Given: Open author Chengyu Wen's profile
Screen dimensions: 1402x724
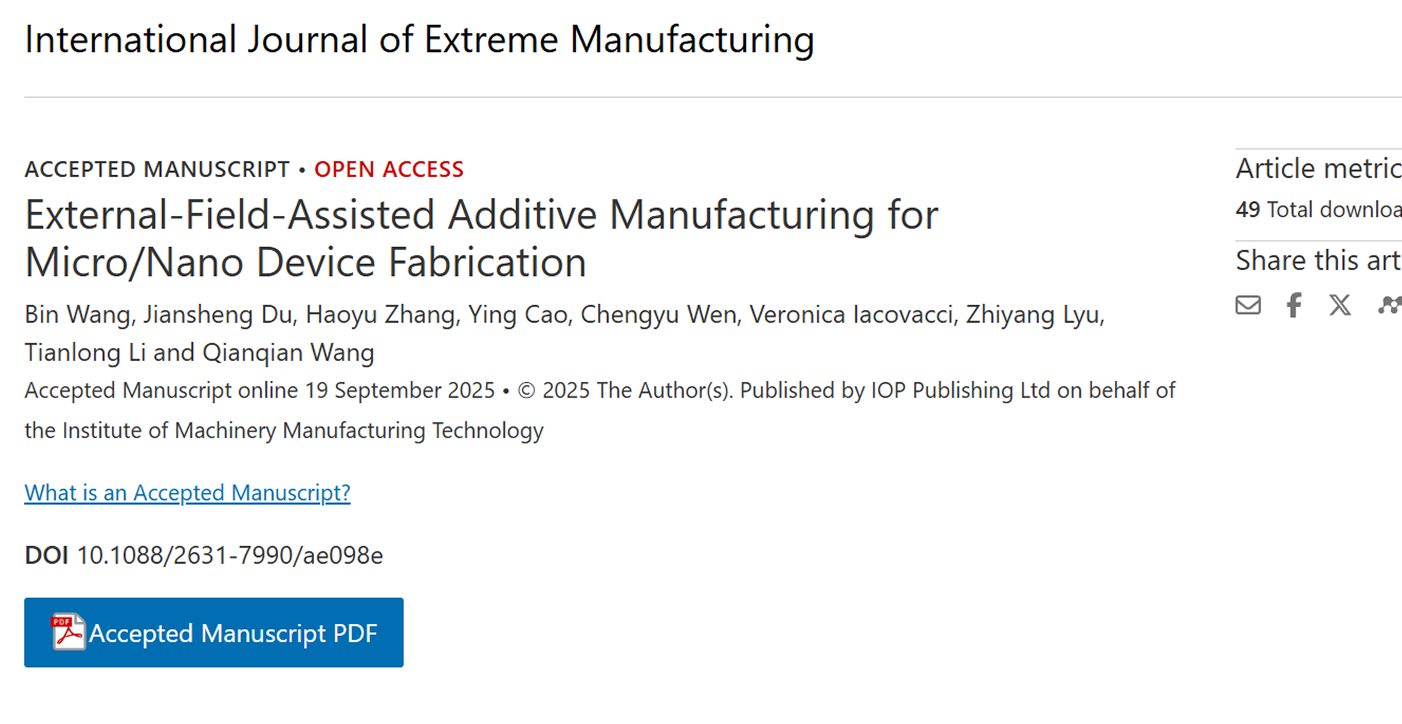Looking at the screenshot, I should [x=657, y=316].
